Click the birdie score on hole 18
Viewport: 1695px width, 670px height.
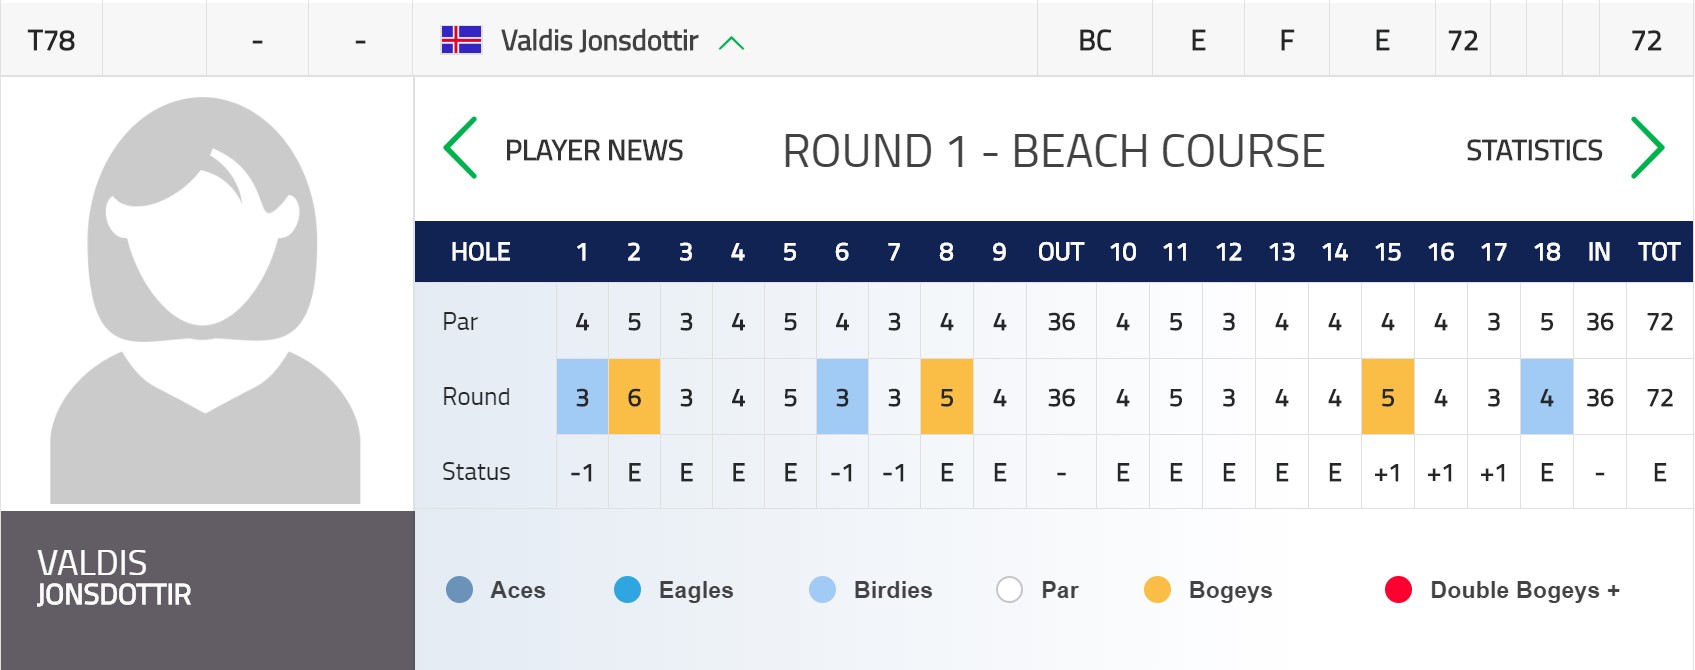tap(1547, 397)
